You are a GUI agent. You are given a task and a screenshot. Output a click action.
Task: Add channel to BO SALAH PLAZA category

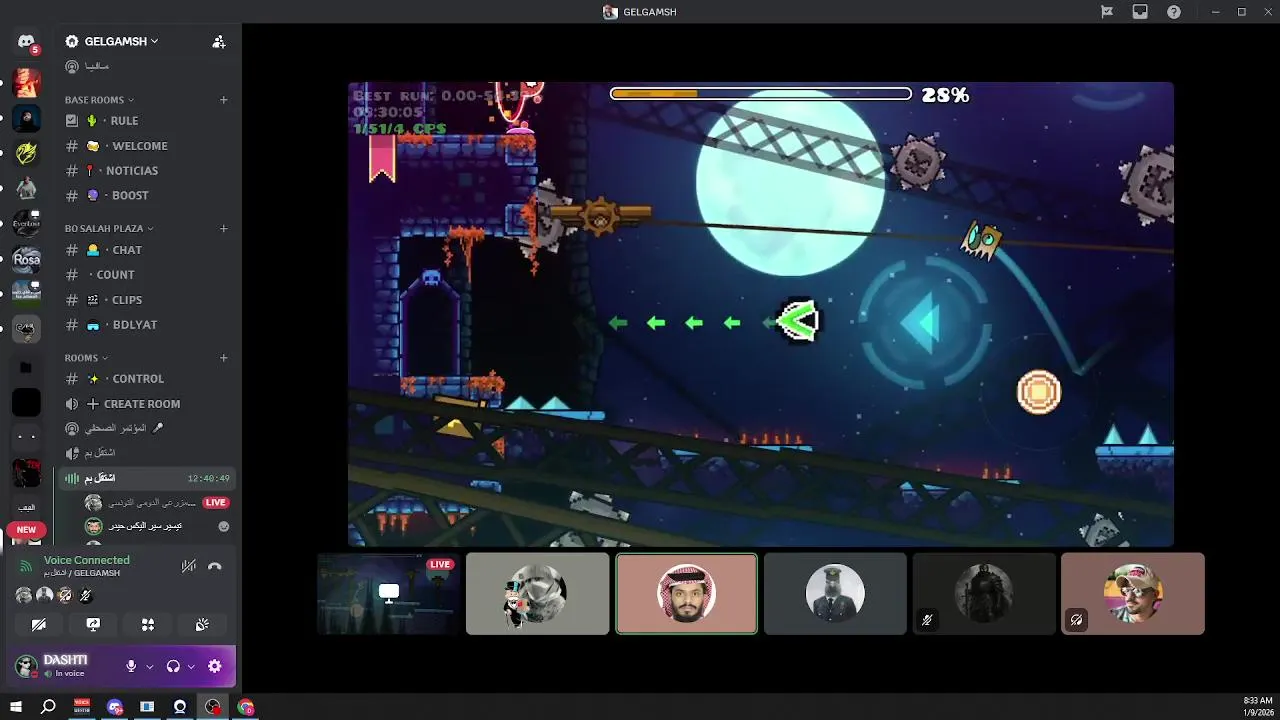224,228
